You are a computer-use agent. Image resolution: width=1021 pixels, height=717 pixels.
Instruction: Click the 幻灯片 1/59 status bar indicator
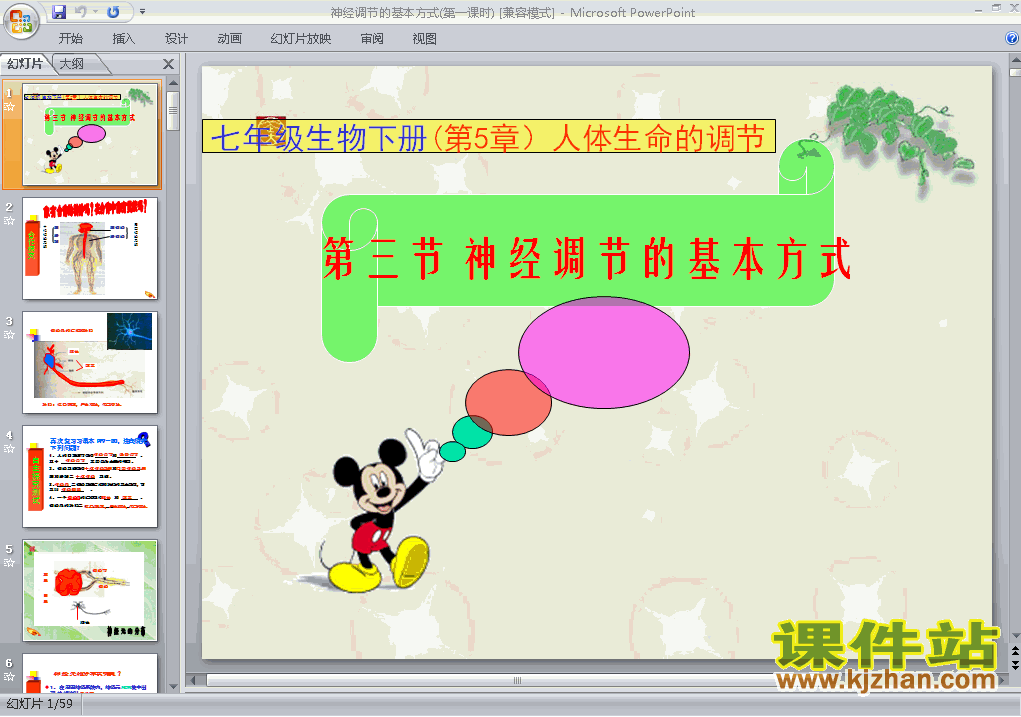tap(39, 704)
